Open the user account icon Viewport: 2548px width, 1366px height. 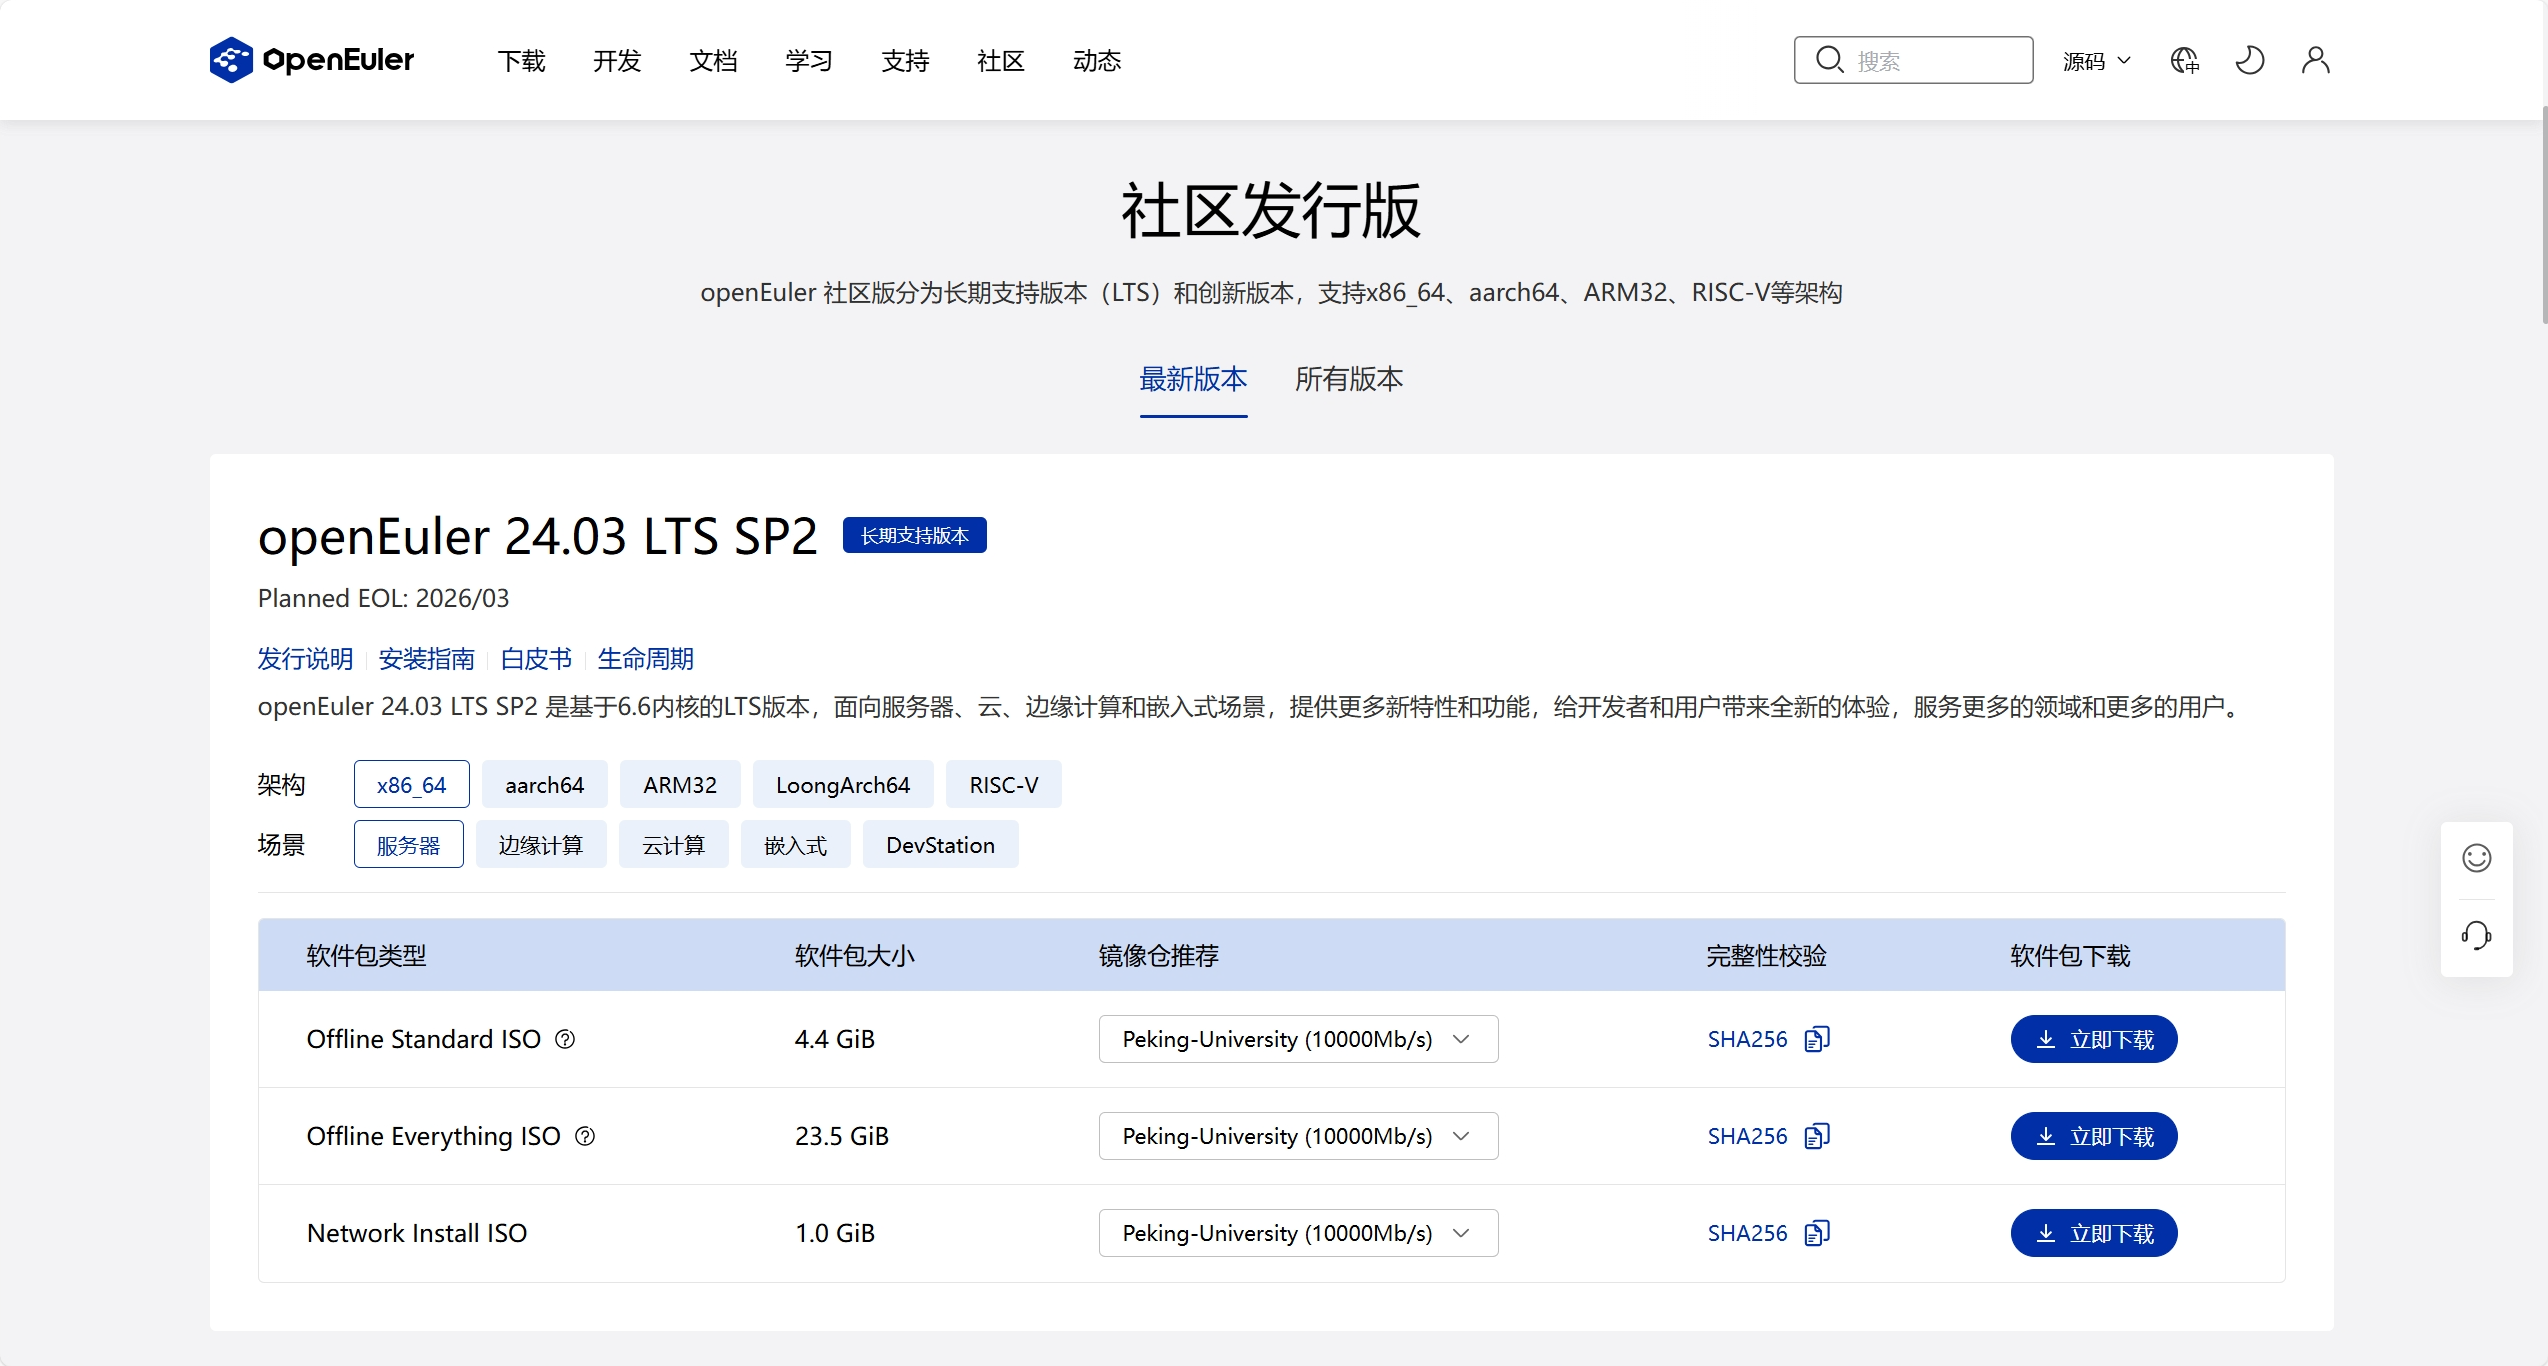pyautogui.click(x=2315, y=60)
